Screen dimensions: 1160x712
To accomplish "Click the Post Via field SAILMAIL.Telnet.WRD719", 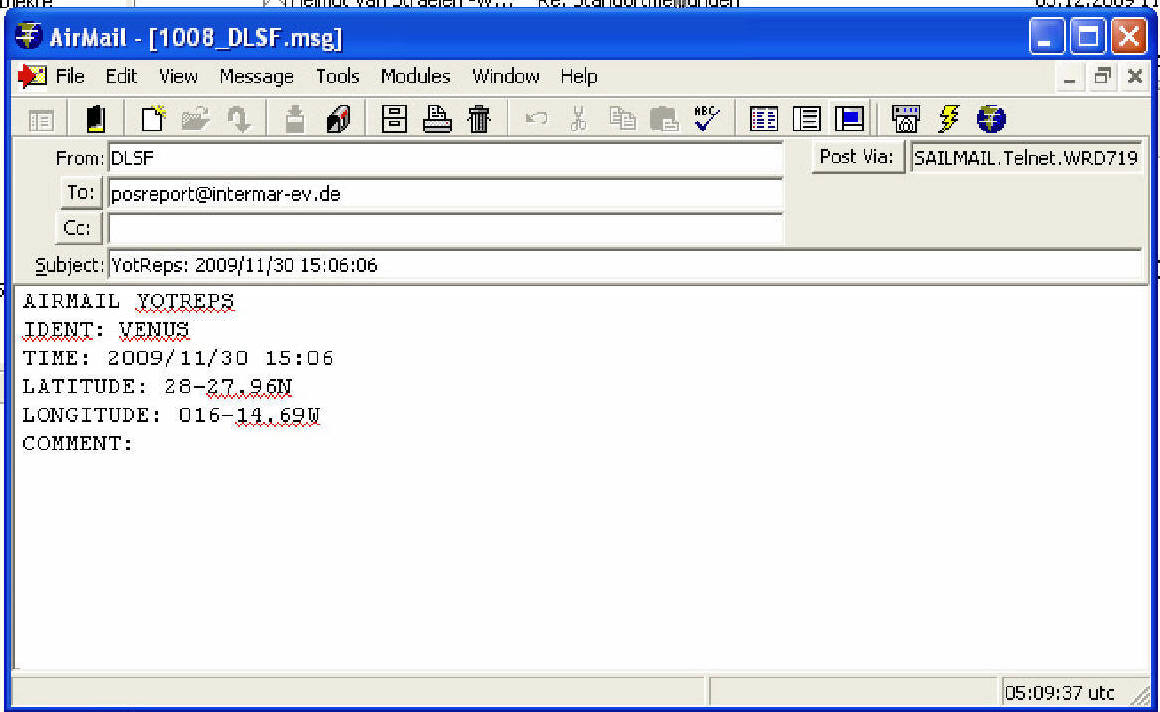I will [x=1025, y=158].
